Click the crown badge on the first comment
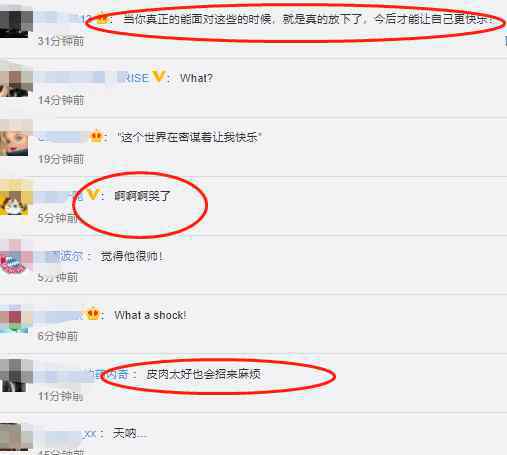507x455 pixels. [x=102, y=19]
